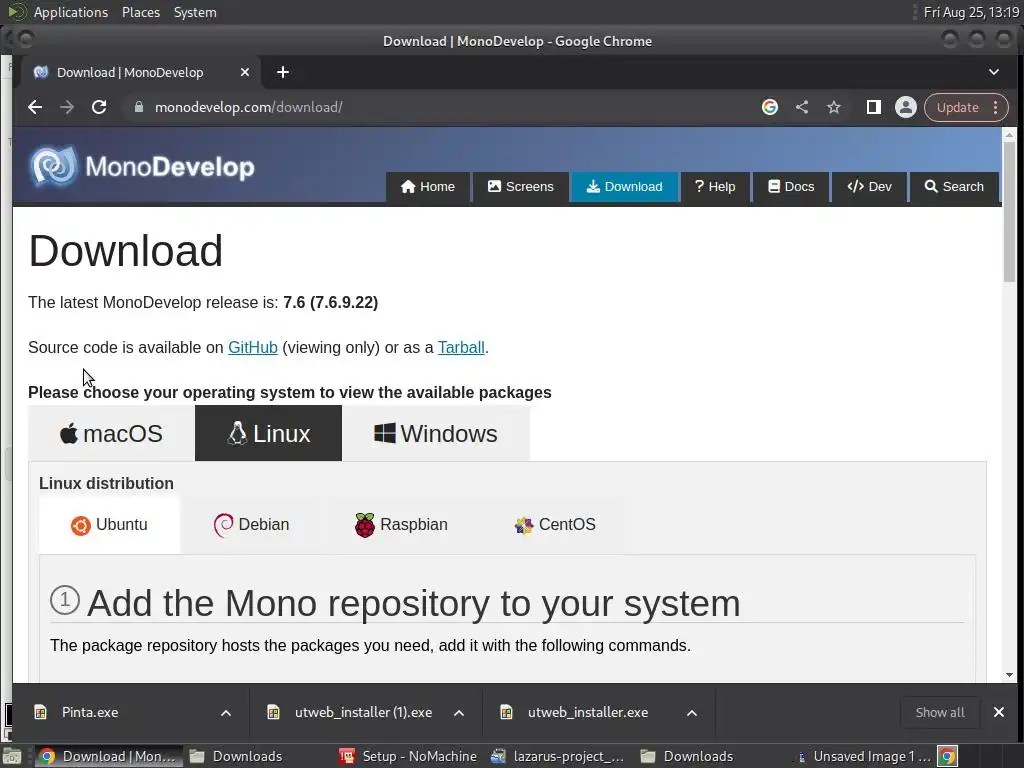Switch to Unsaved Image 1 taskbar window
1024x768 pixels.
pos(861,756)
